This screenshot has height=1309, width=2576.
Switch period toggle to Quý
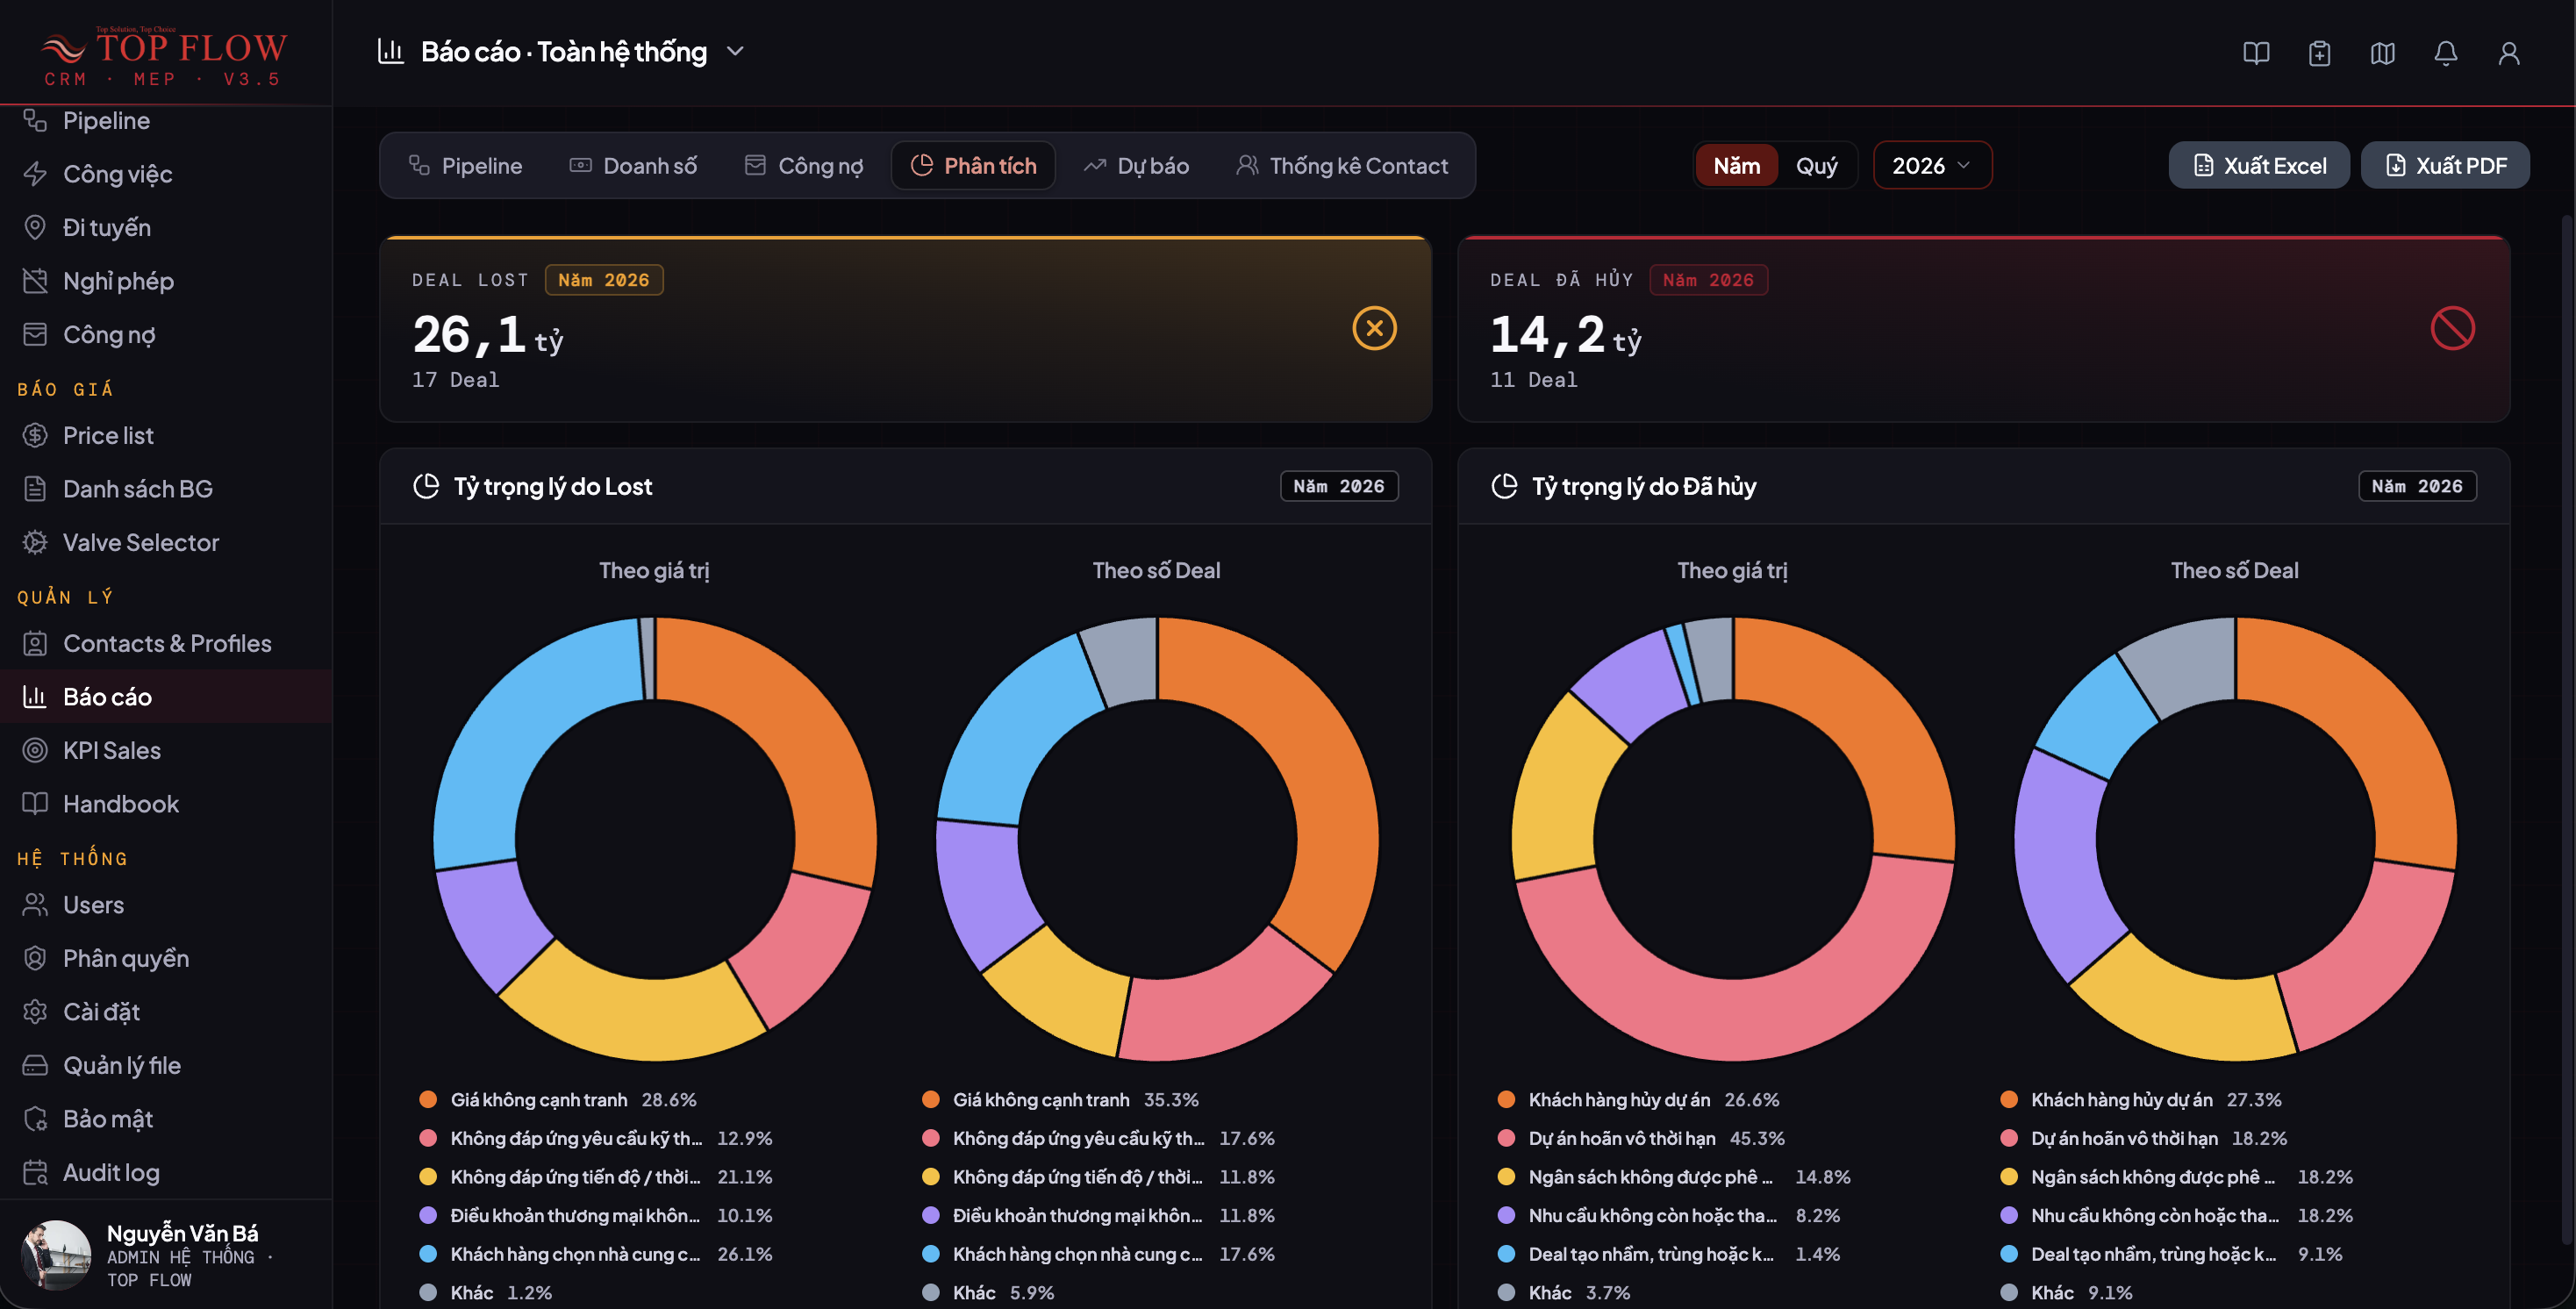pyautogui.click(x=1816, y=165)
